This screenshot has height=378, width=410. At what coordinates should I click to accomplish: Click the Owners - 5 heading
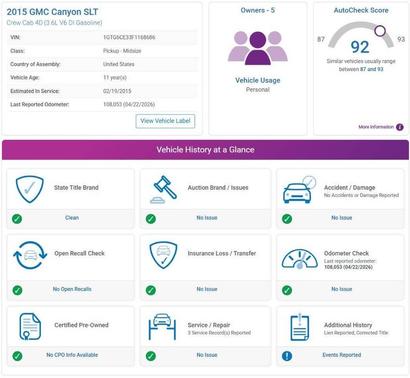pos(258,10)
